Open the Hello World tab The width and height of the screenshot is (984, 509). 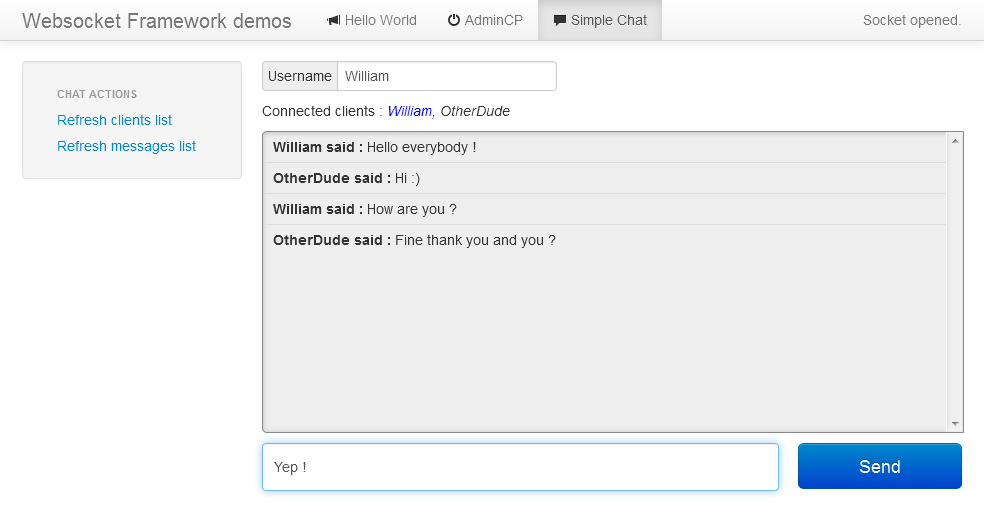372,20
